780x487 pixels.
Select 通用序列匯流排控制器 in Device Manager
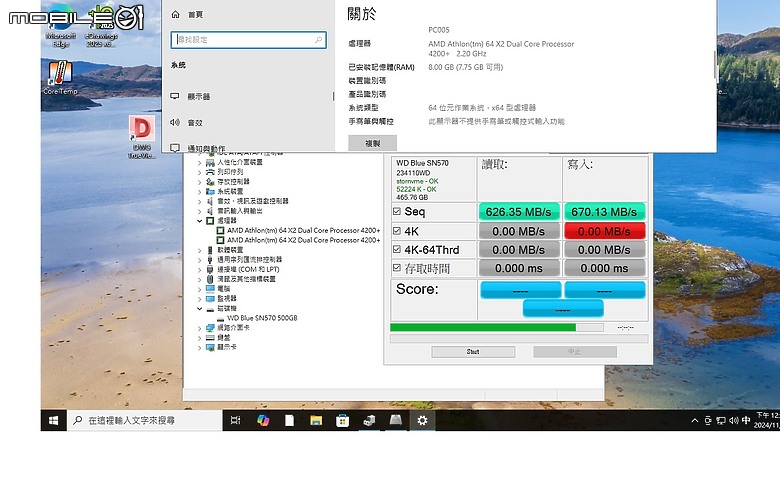tap(249, 260)
